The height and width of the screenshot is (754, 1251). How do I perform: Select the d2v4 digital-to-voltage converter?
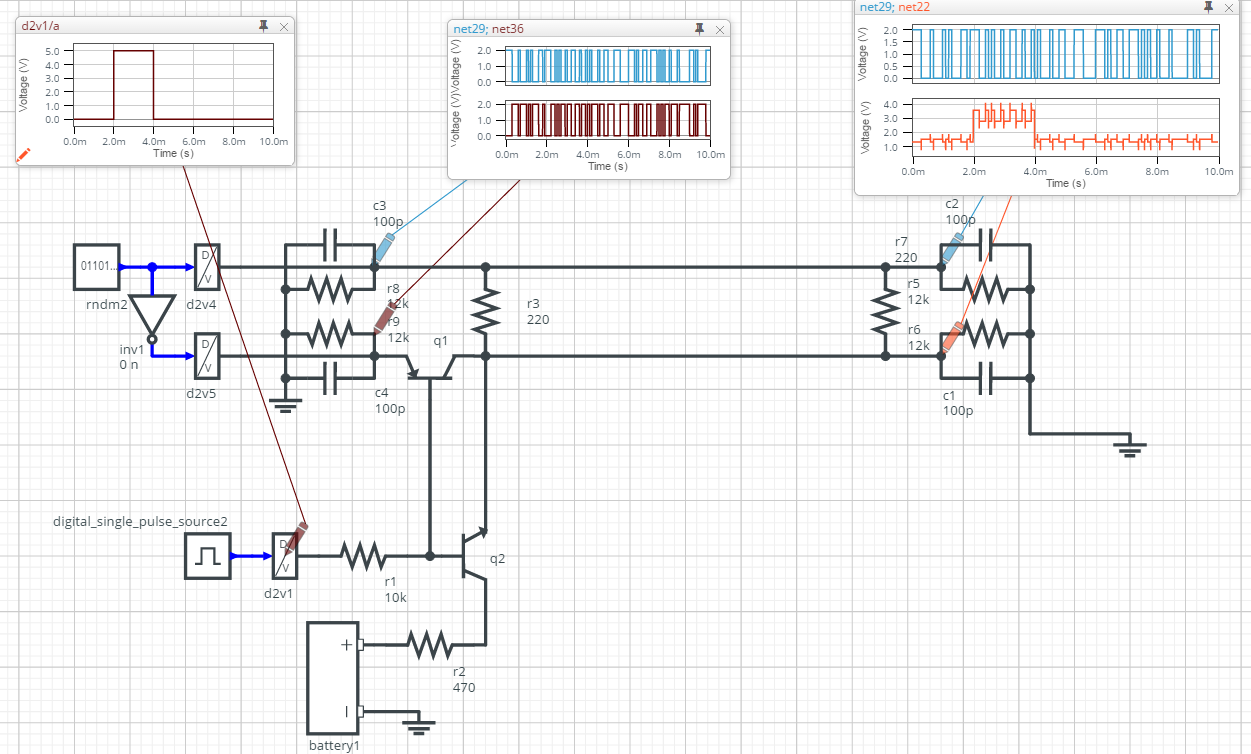[x=206, y=267]
